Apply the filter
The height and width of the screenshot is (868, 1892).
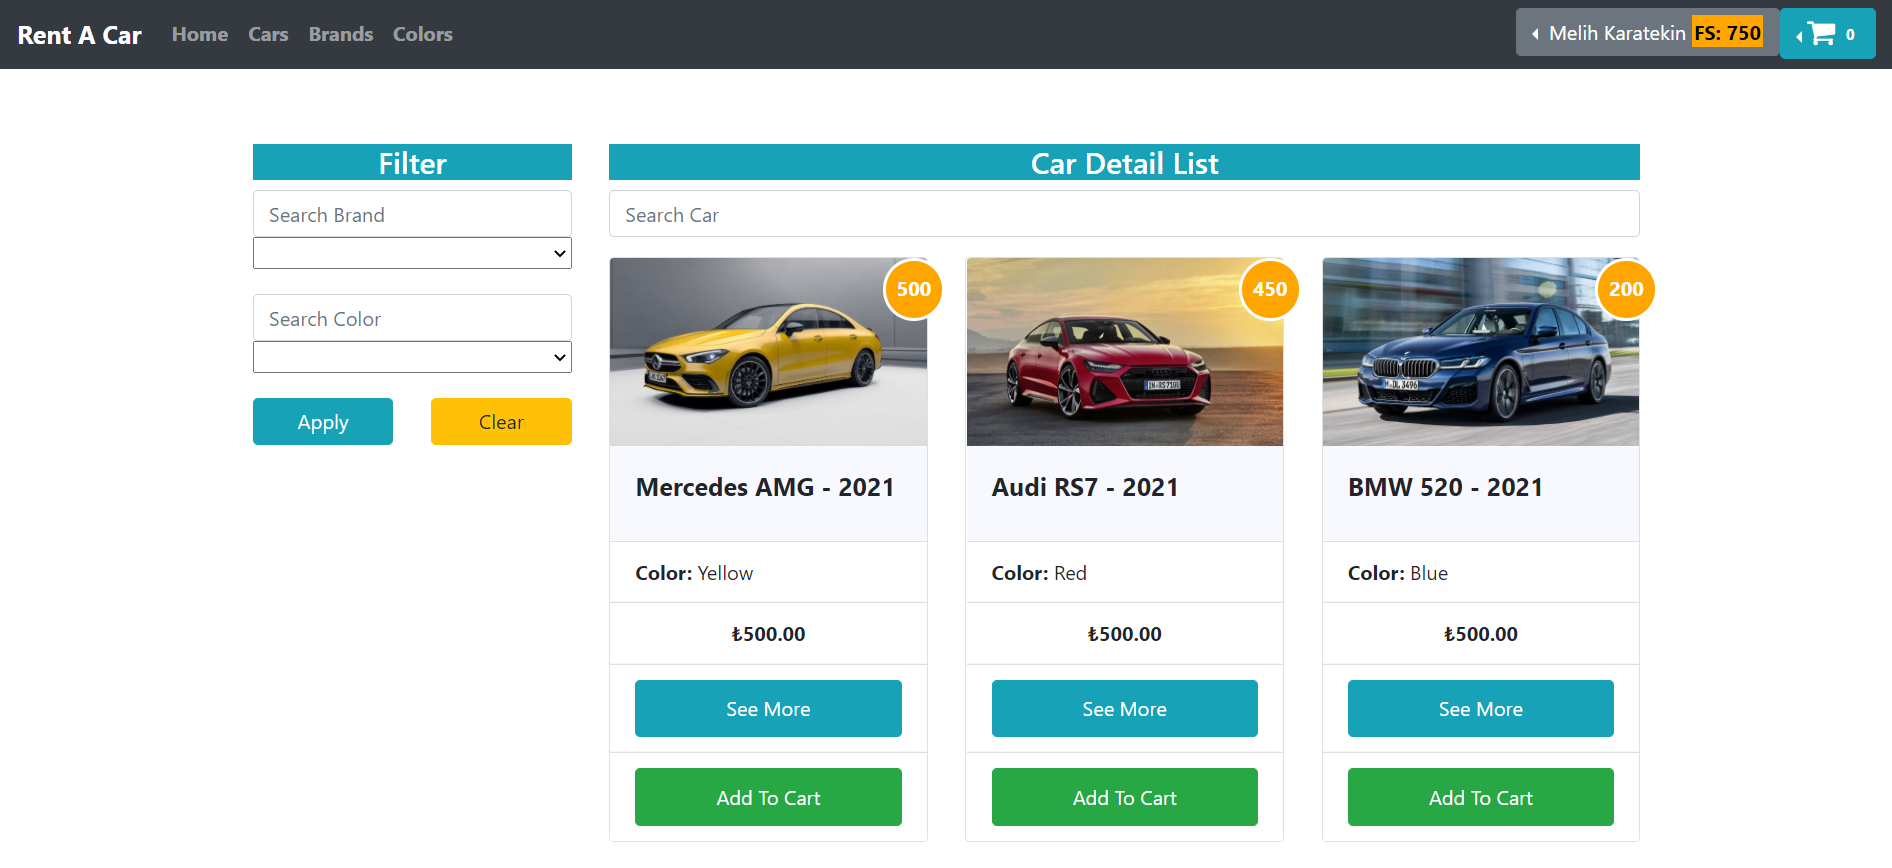tap(323, 422)
